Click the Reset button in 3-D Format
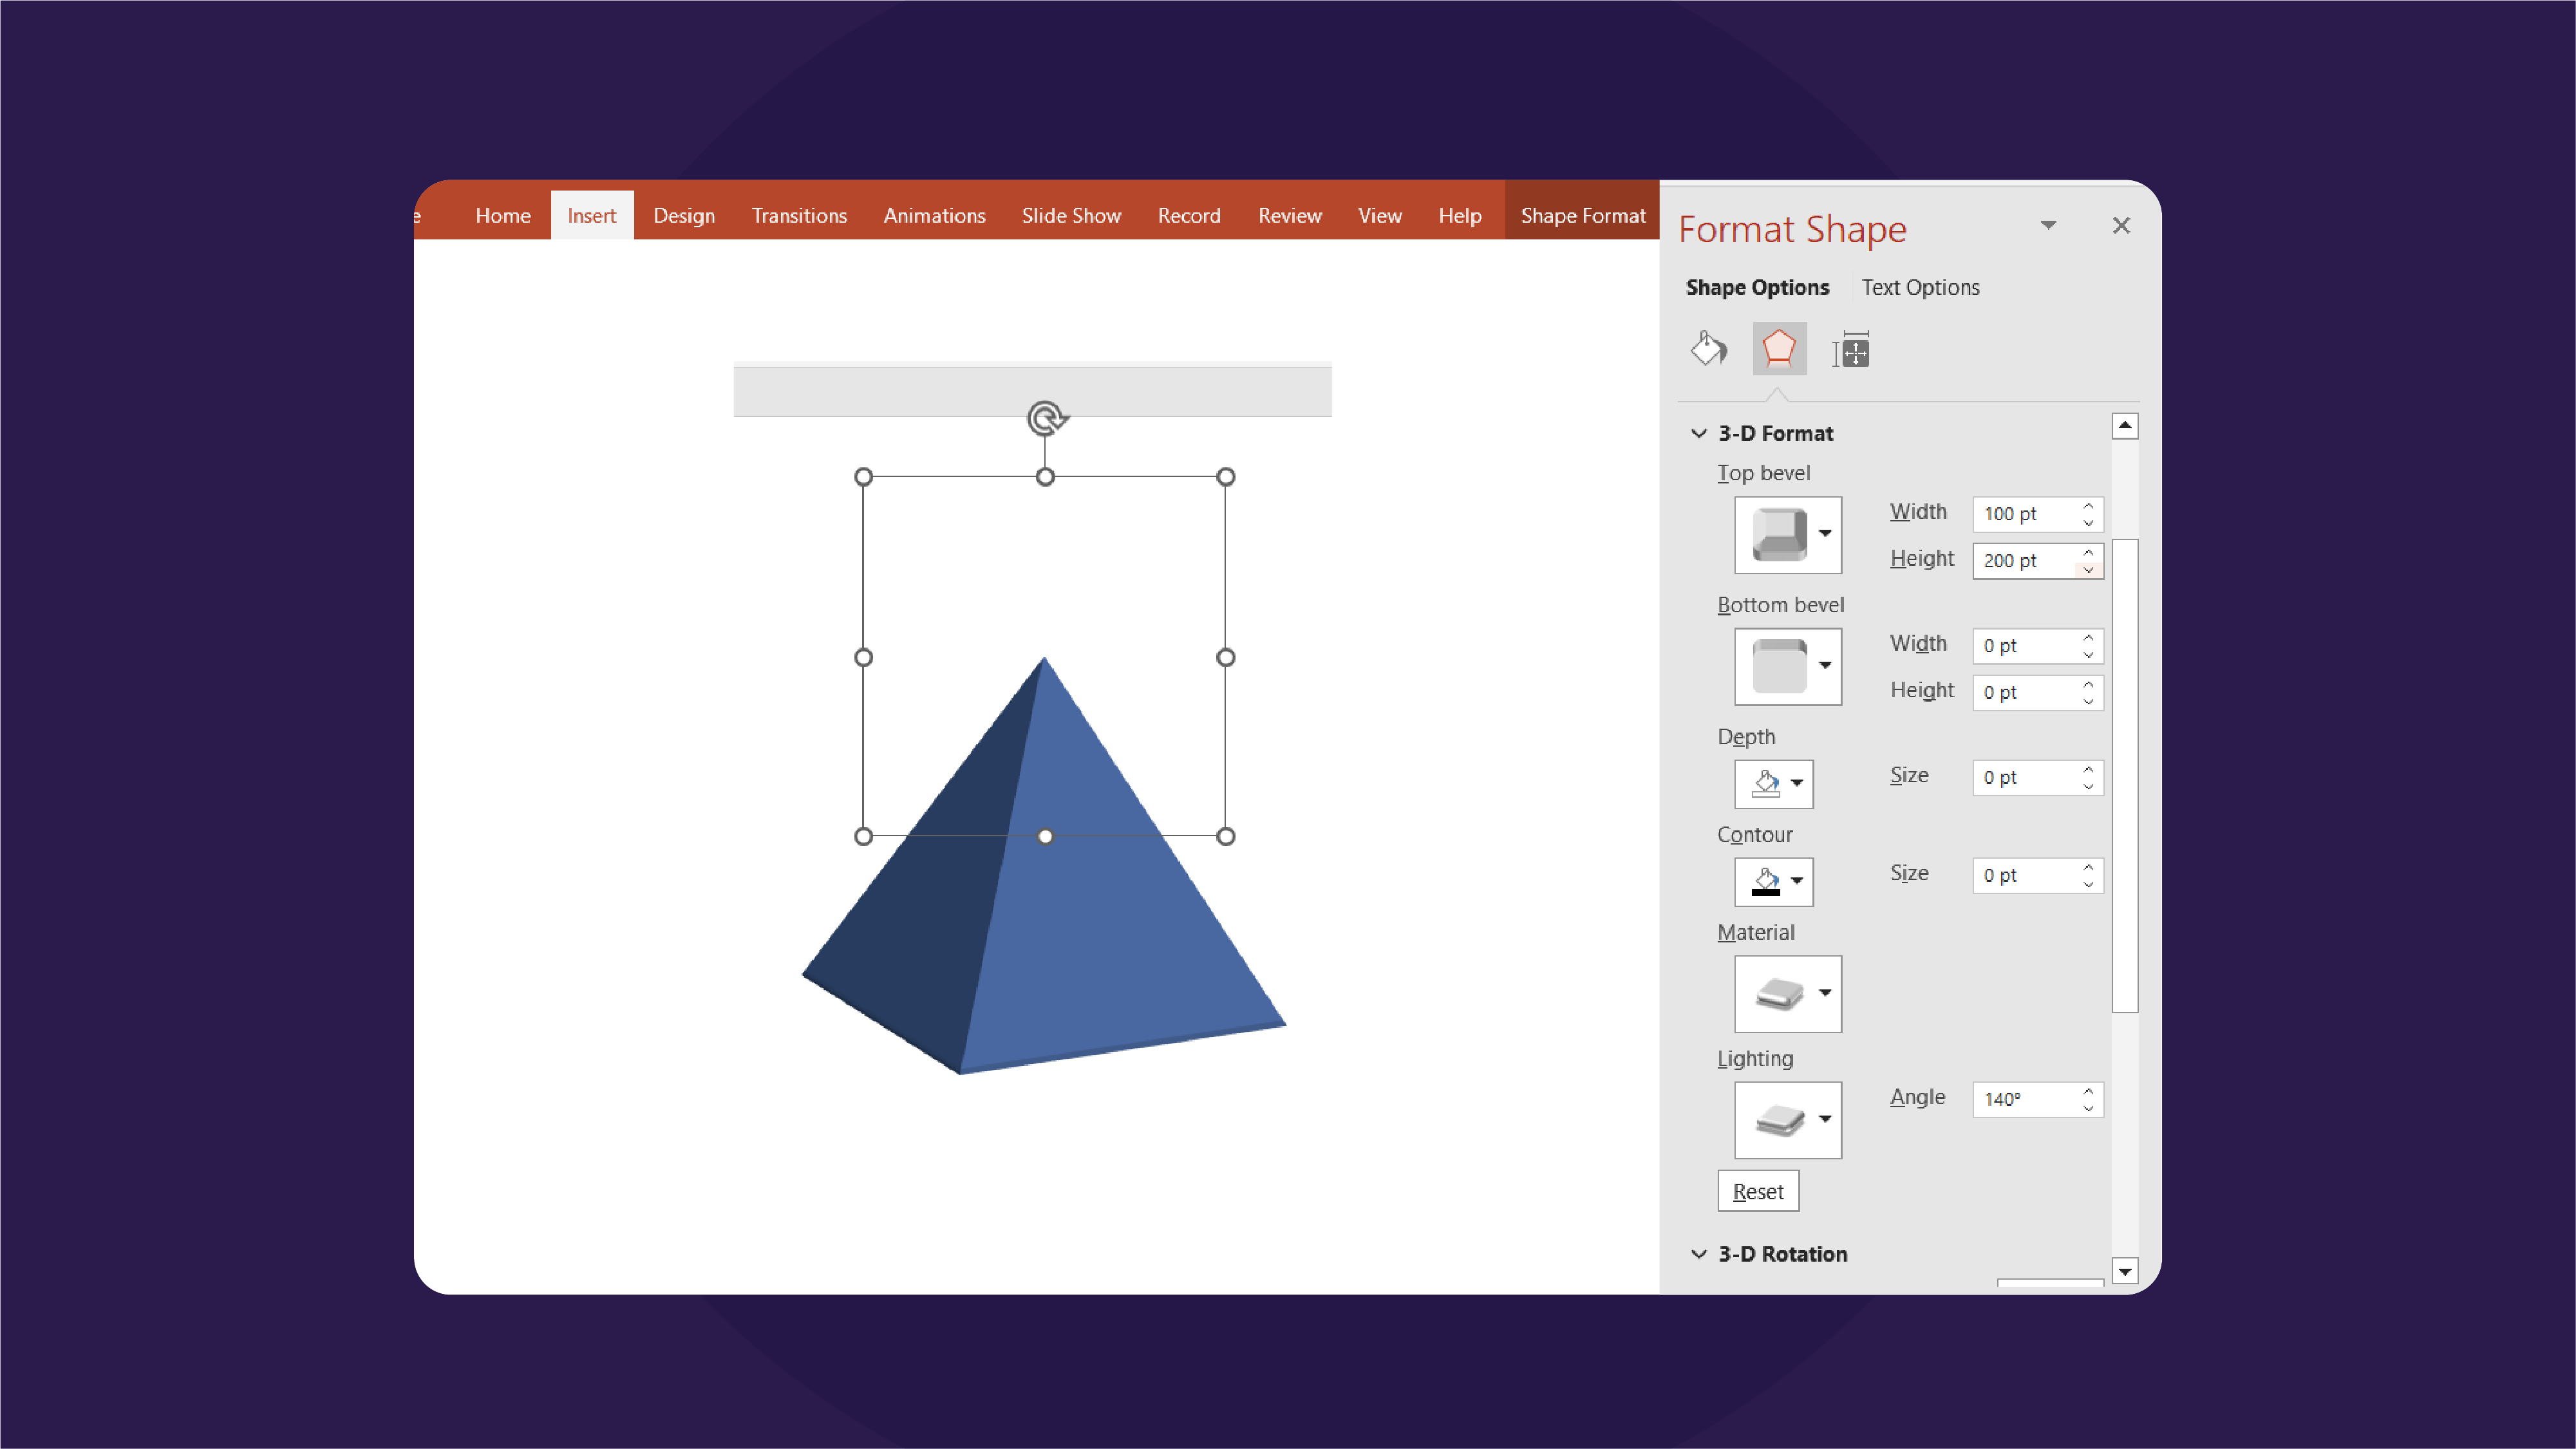 pyautogui.click(x=1758, y=1189)
